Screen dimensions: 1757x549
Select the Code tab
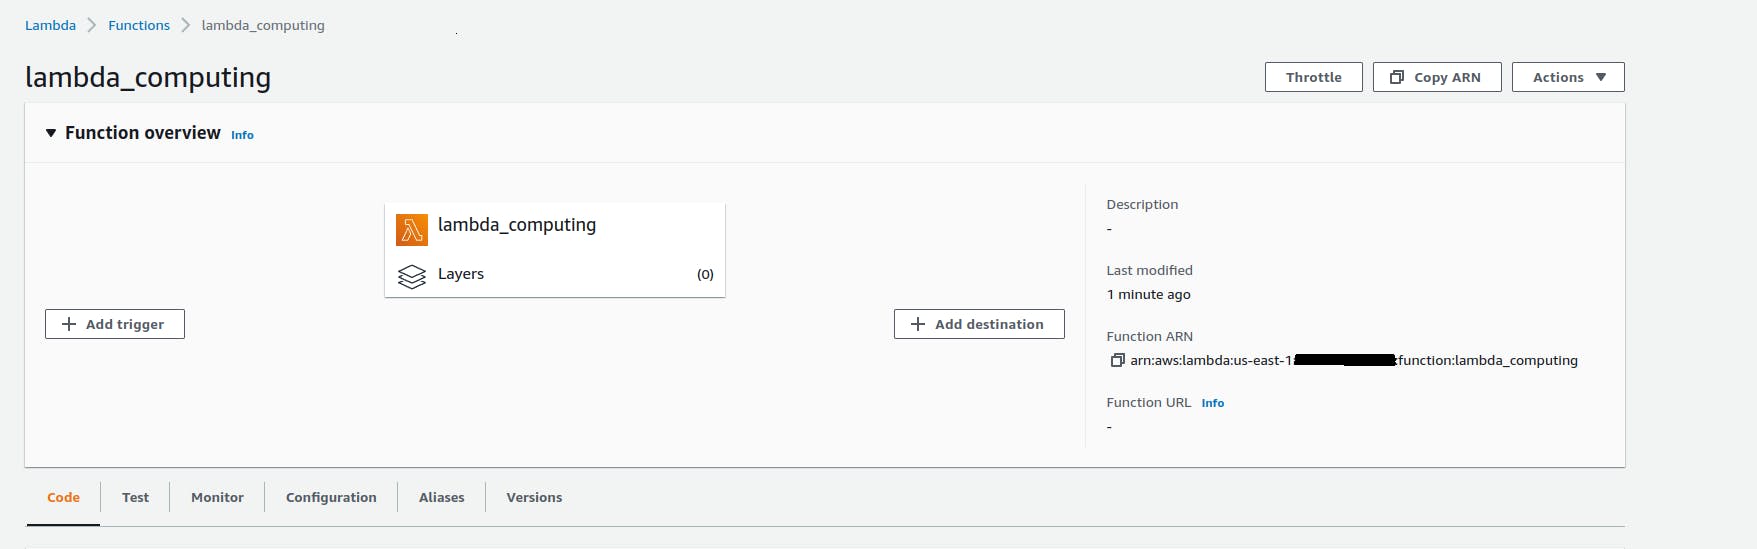[63, 497]
